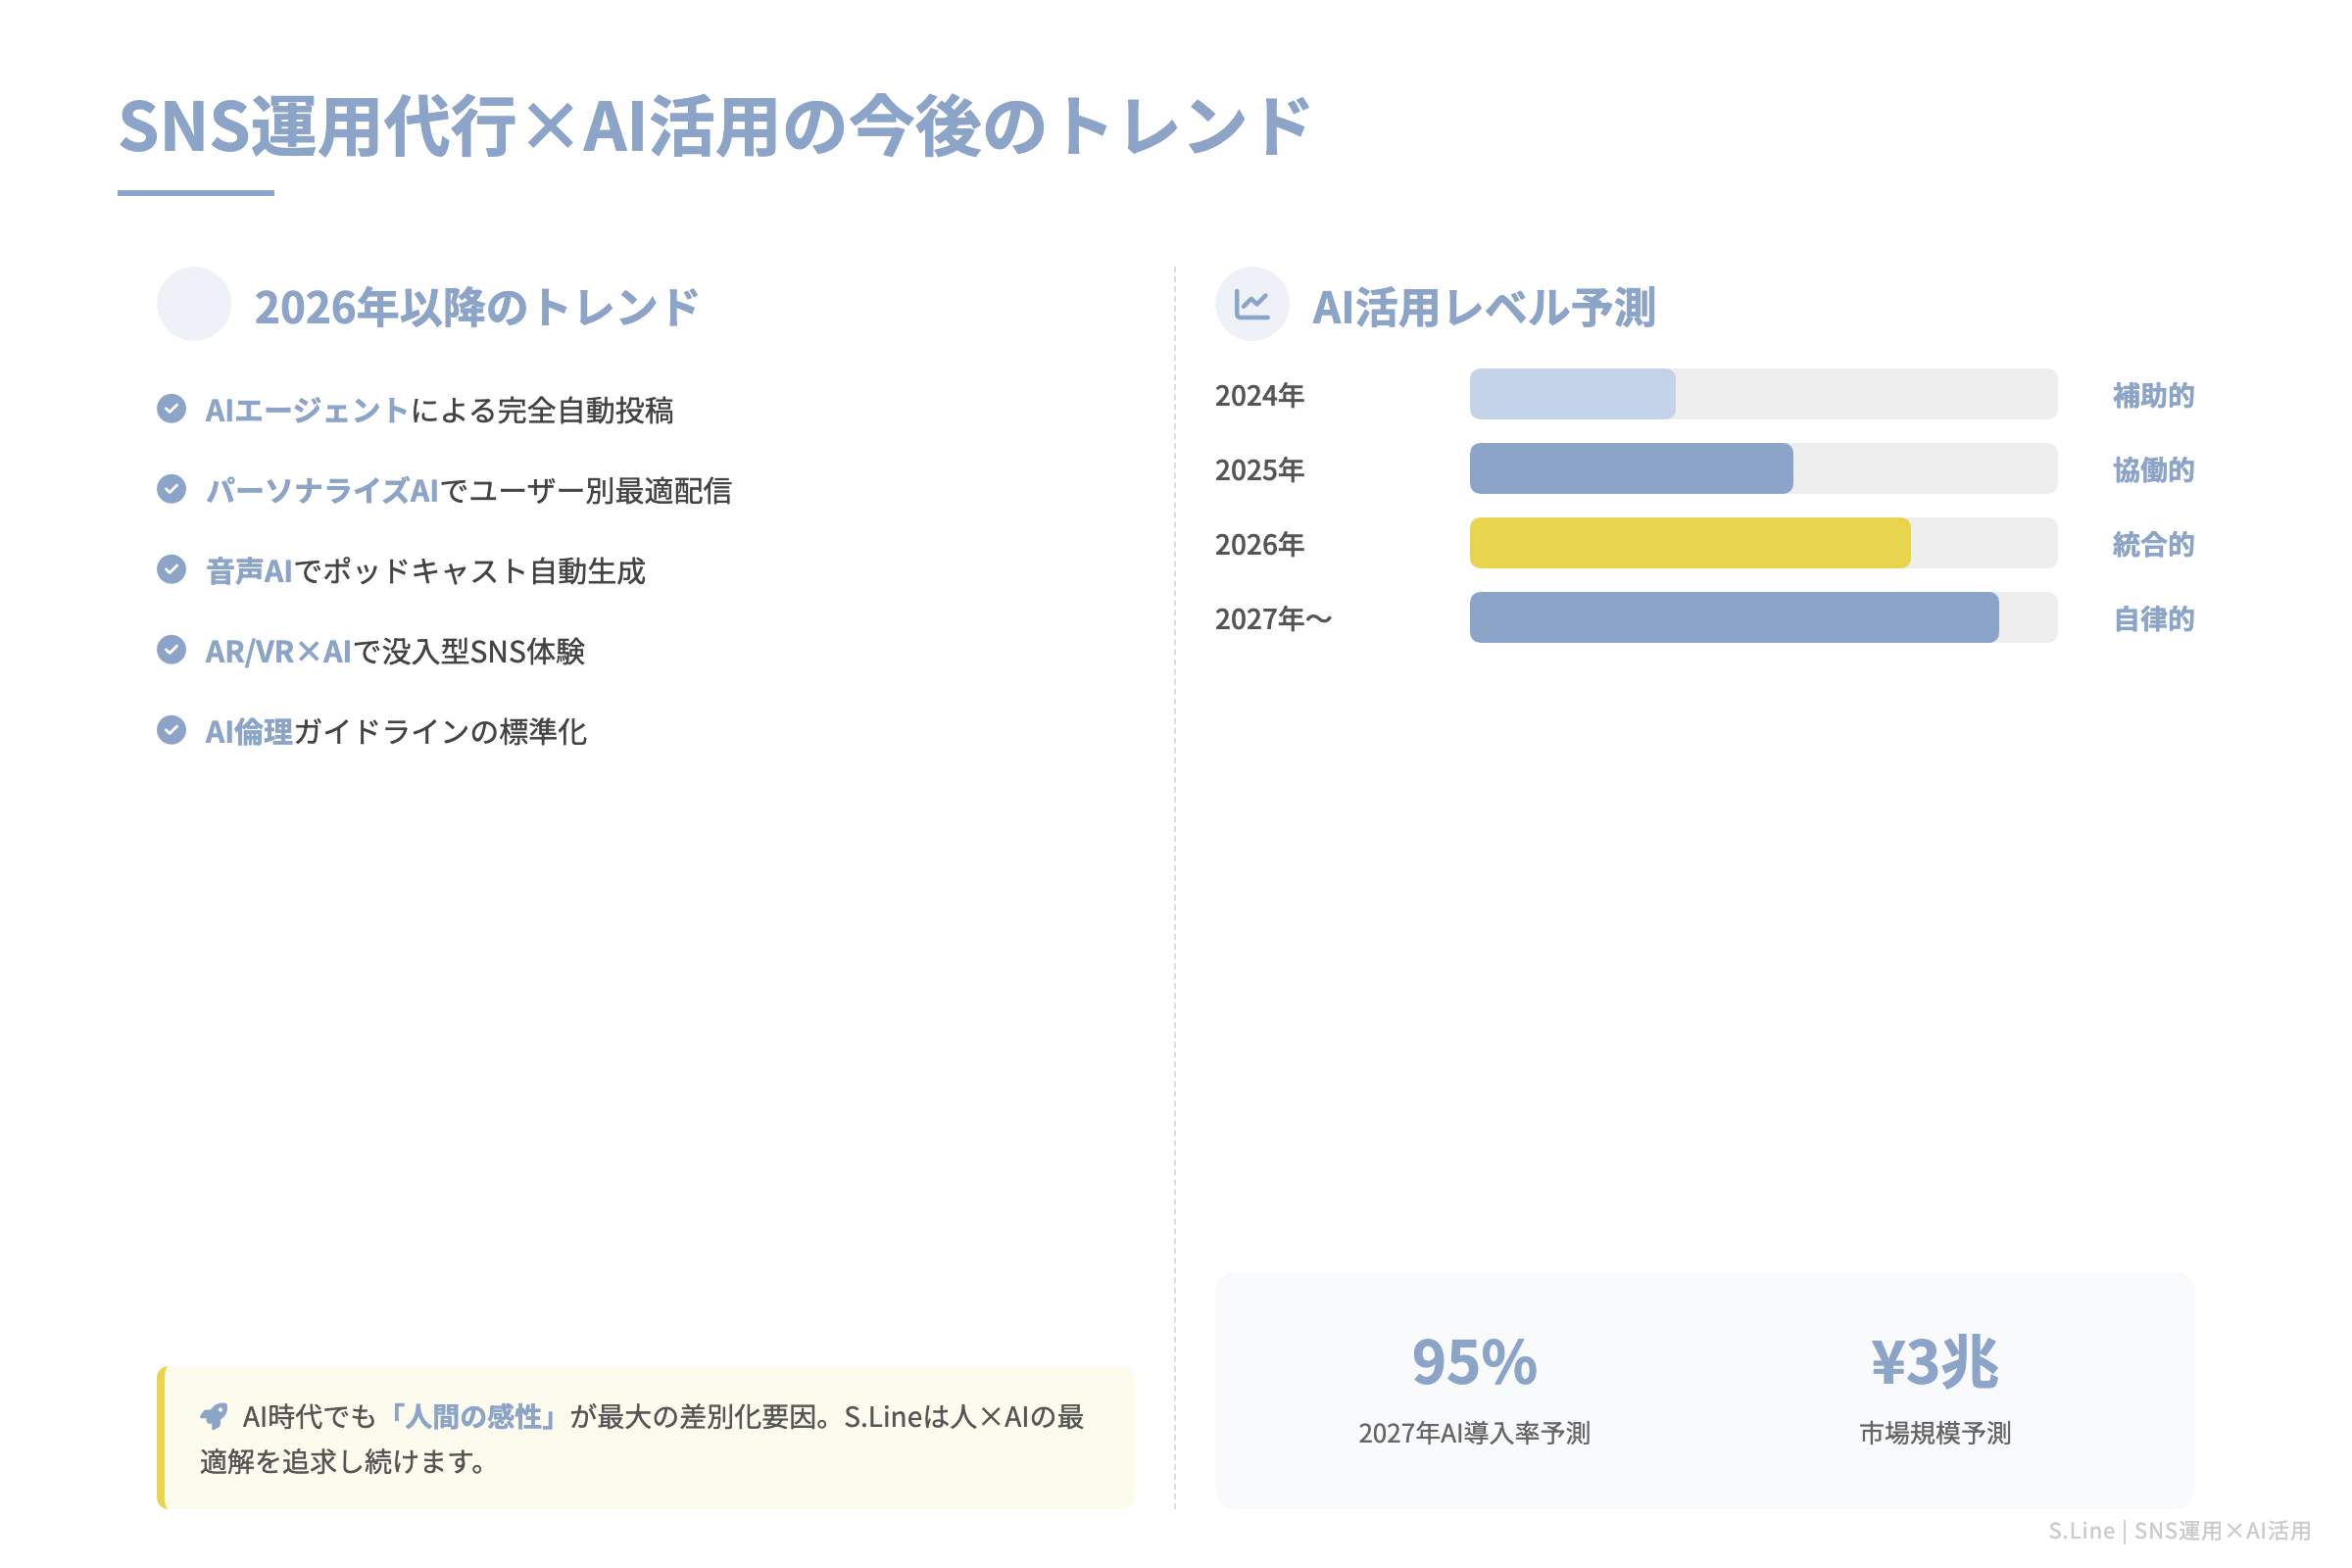
Task: Click the 2025年 year label
Action: pos(1259,469)
